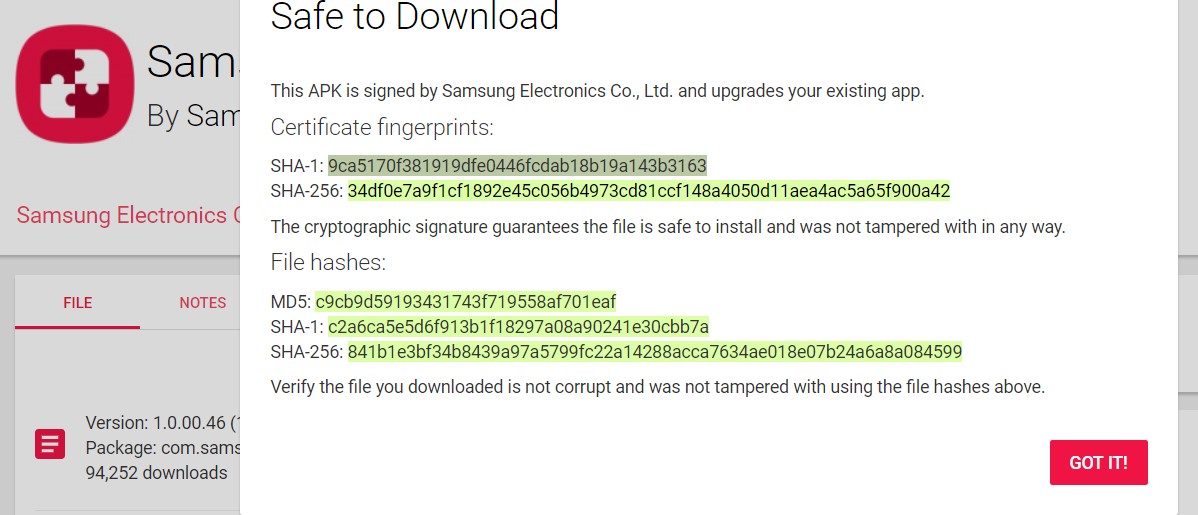Click the By Sam developer byline text
Viewport: 1198px width, 515px height.
pyautogui.click(x=193, y=115)
